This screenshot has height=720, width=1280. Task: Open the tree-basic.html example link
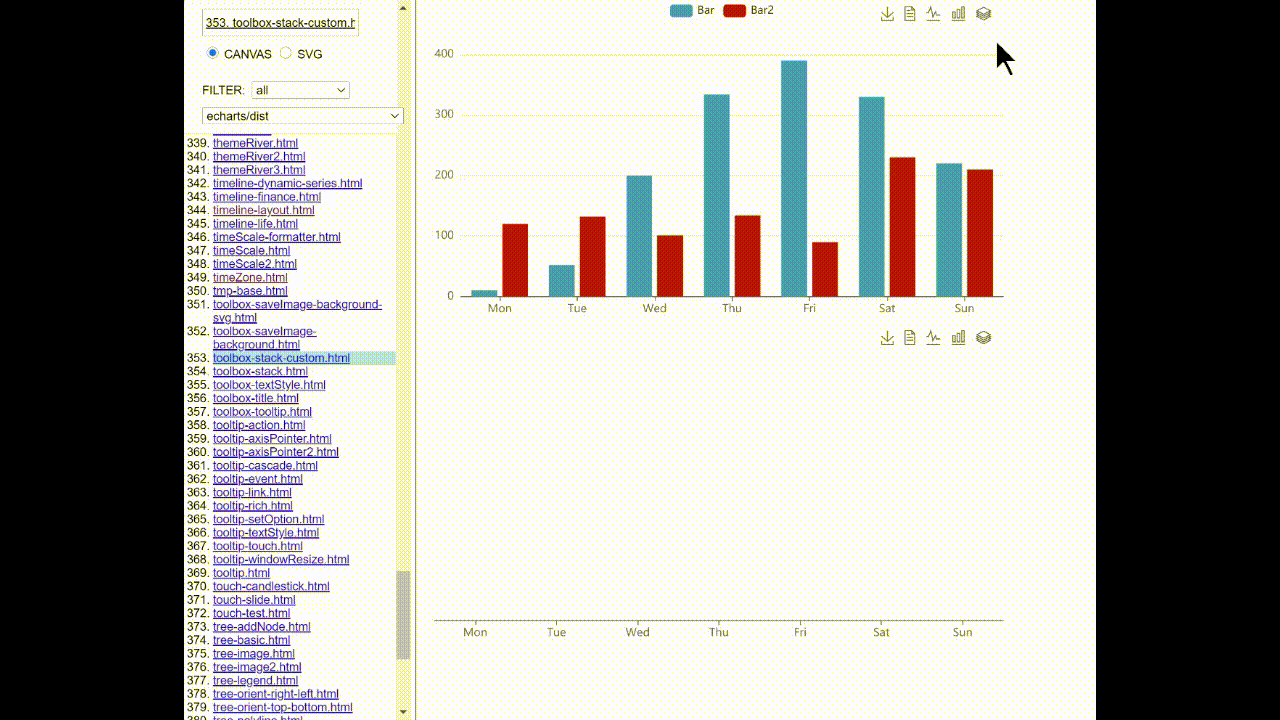point(252,640)
